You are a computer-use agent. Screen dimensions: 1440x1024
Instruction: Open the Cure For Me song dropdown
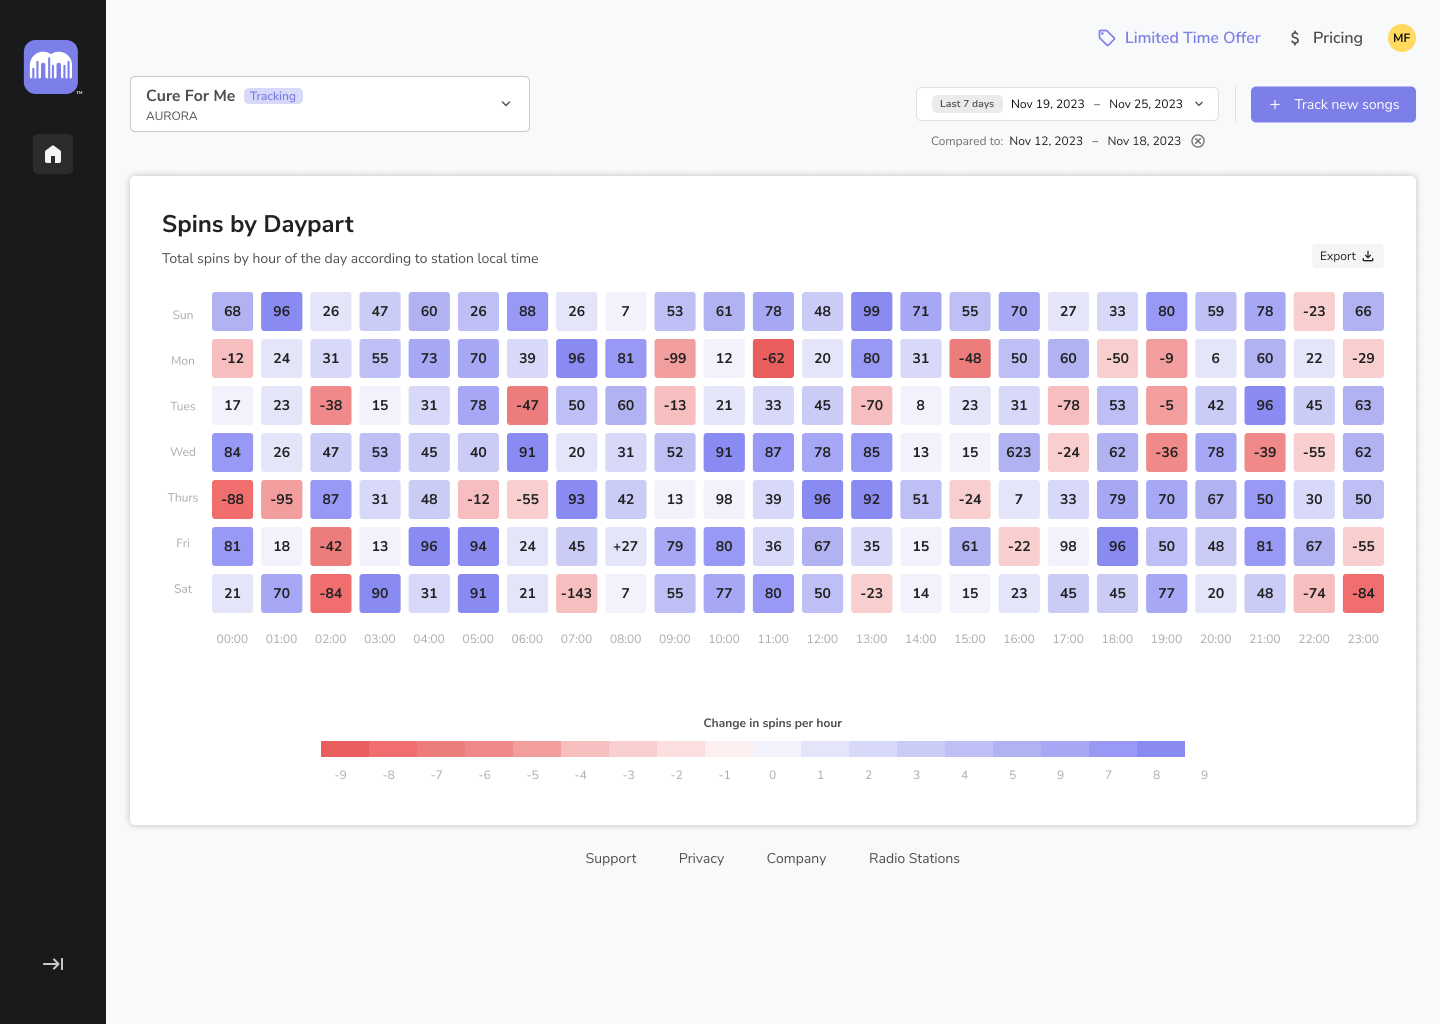[x=506, y=104]
